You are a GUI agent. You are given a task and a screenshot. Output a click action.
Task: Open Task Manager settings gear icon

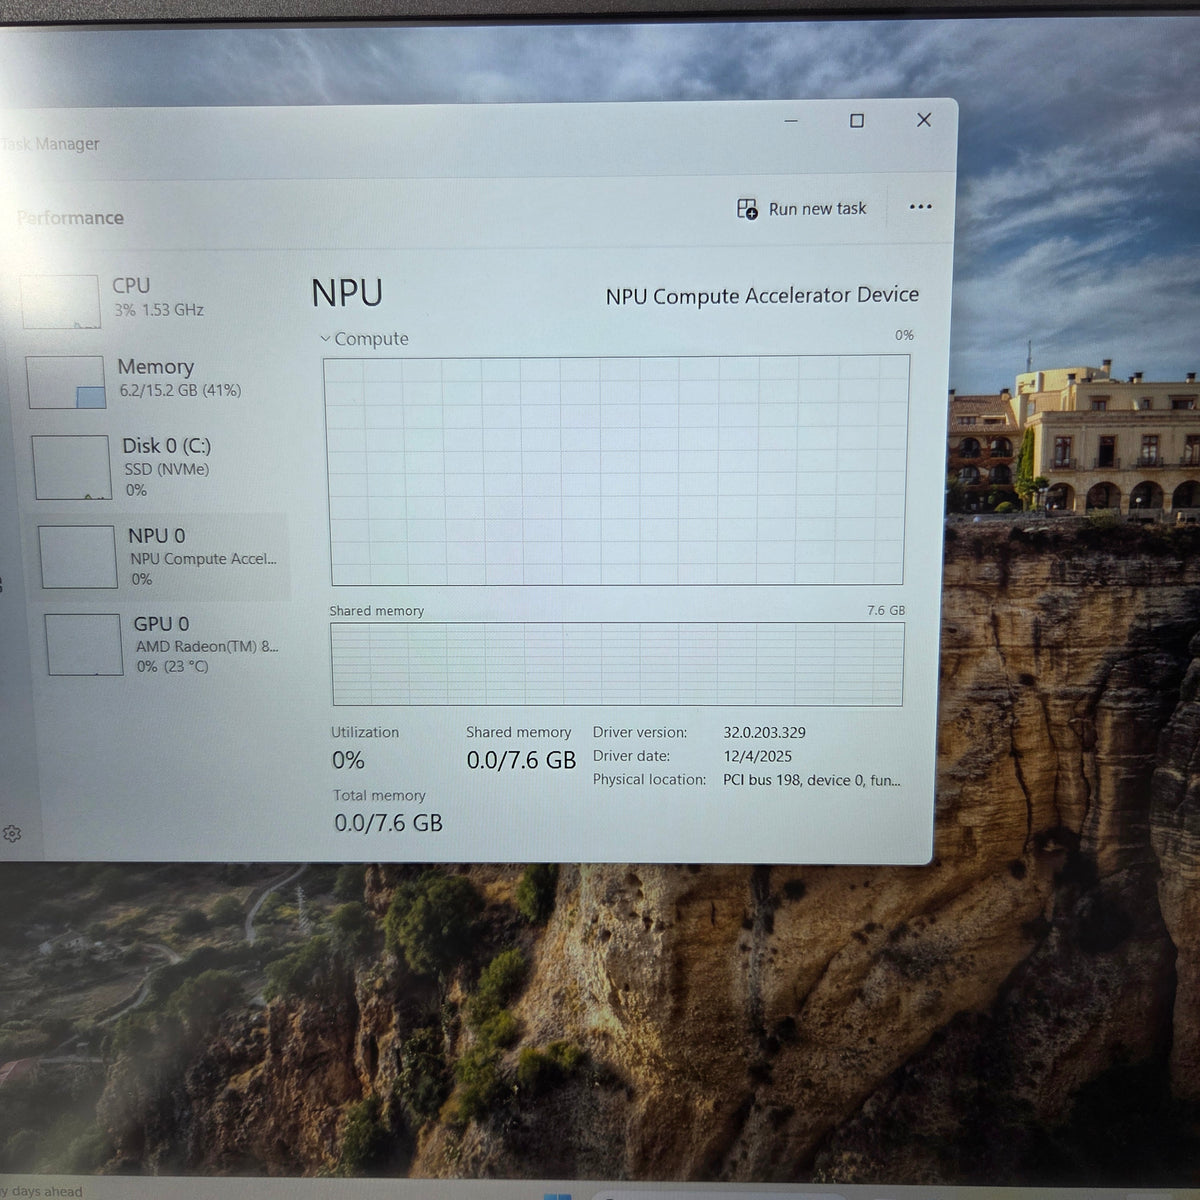coord(12,834)
